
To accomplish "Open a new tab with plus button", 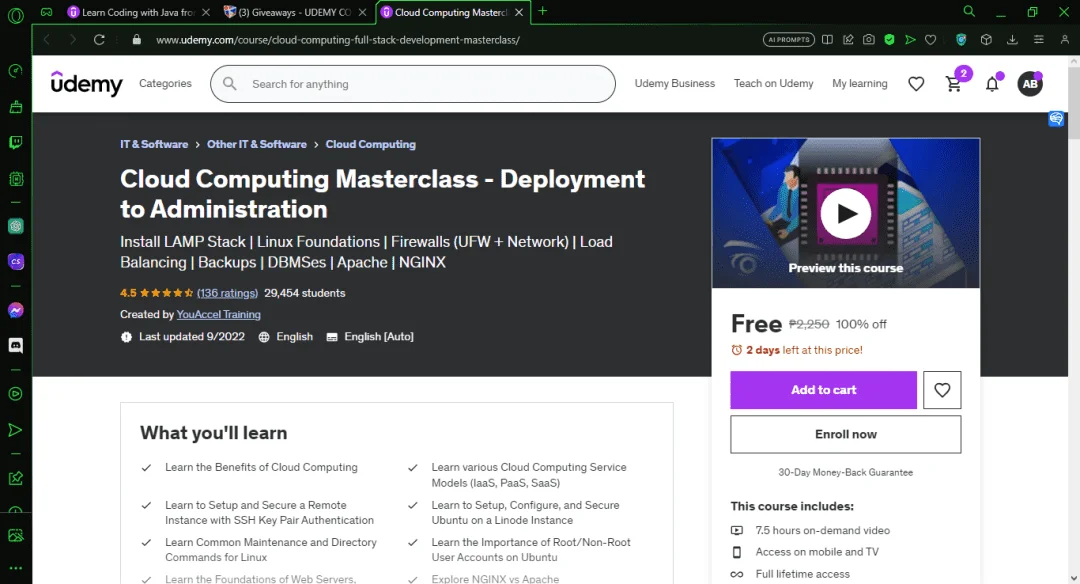I will [543, 11].
